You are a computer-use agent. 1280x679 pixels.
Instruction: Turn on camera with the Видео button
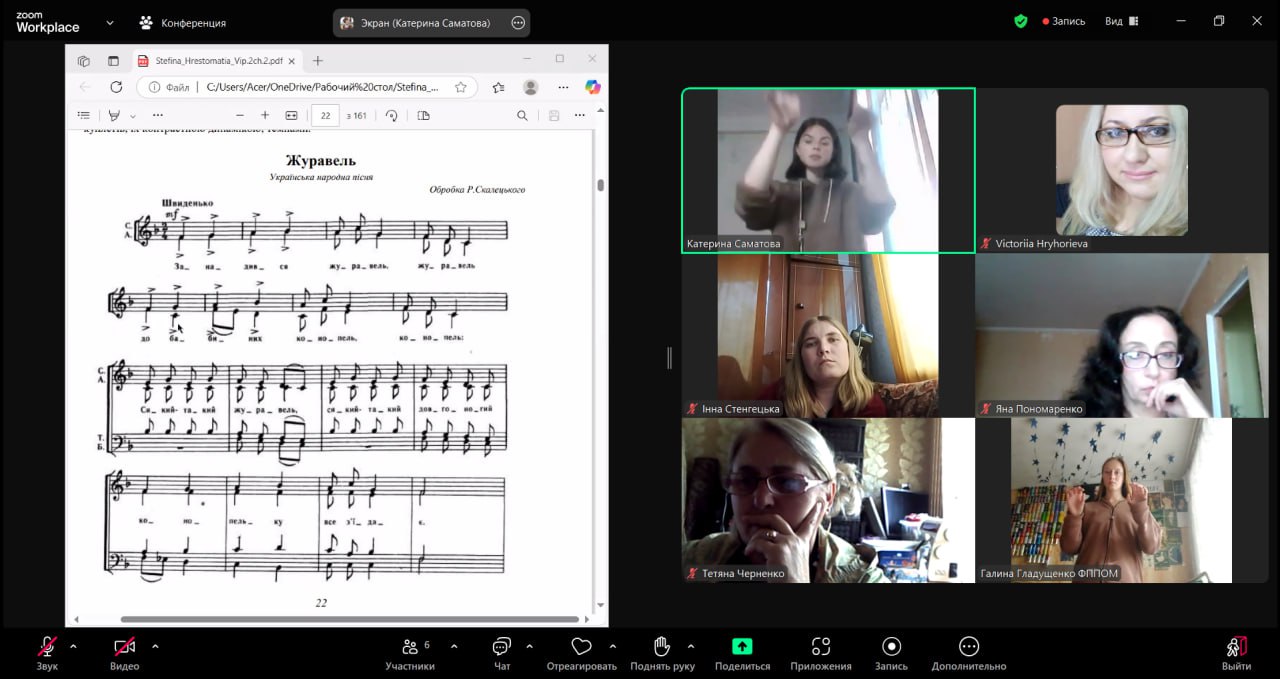(124, 653)
